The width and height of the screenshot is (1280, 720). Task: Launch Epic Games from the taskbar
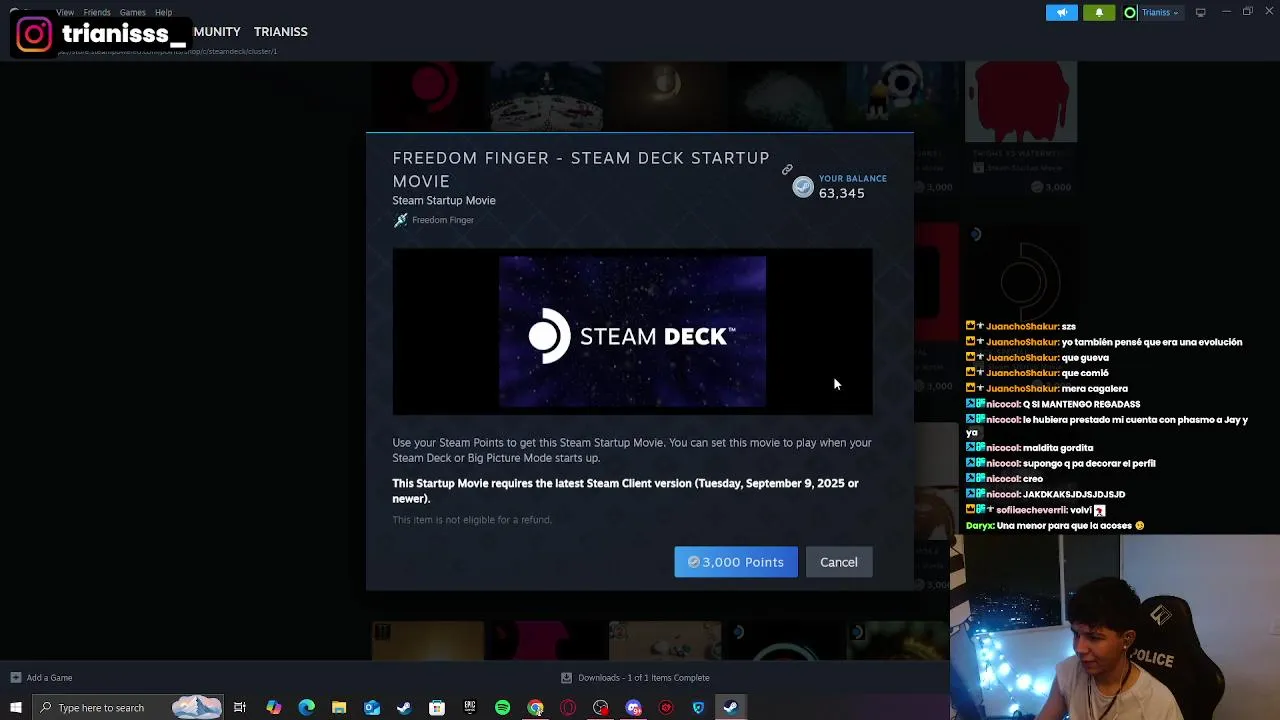pos(469,708)
